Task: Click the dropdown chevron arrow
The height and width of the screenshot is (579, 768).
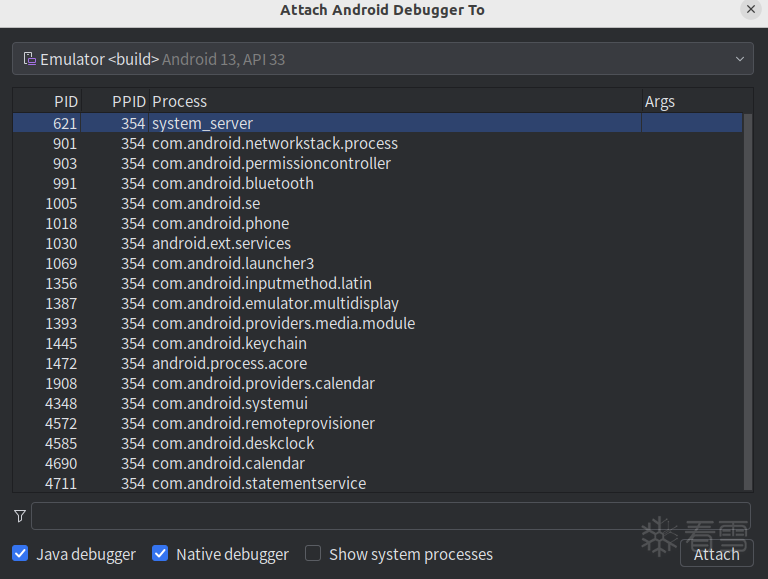Action: point(740,59)
